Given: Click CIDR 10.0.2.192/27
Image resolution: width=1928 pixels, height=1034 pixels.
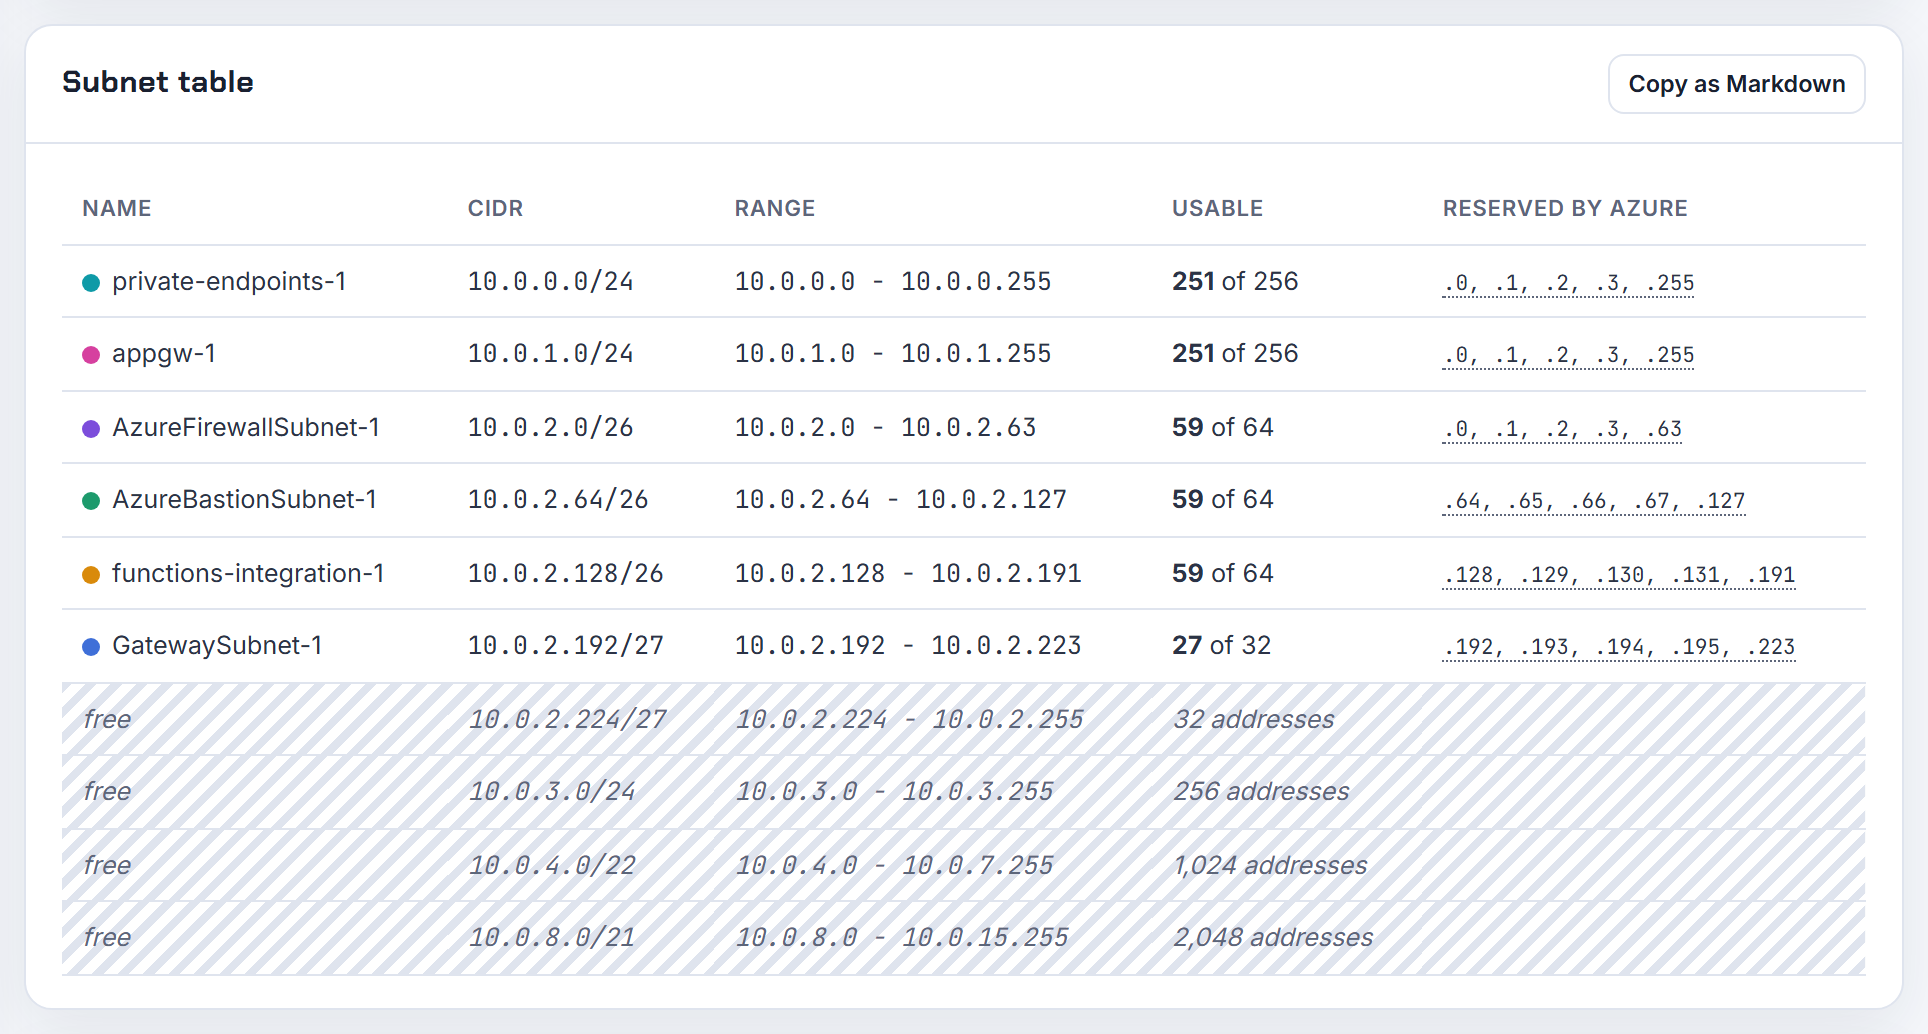Looking at the screenshot, I should click(x=566, y=646).
